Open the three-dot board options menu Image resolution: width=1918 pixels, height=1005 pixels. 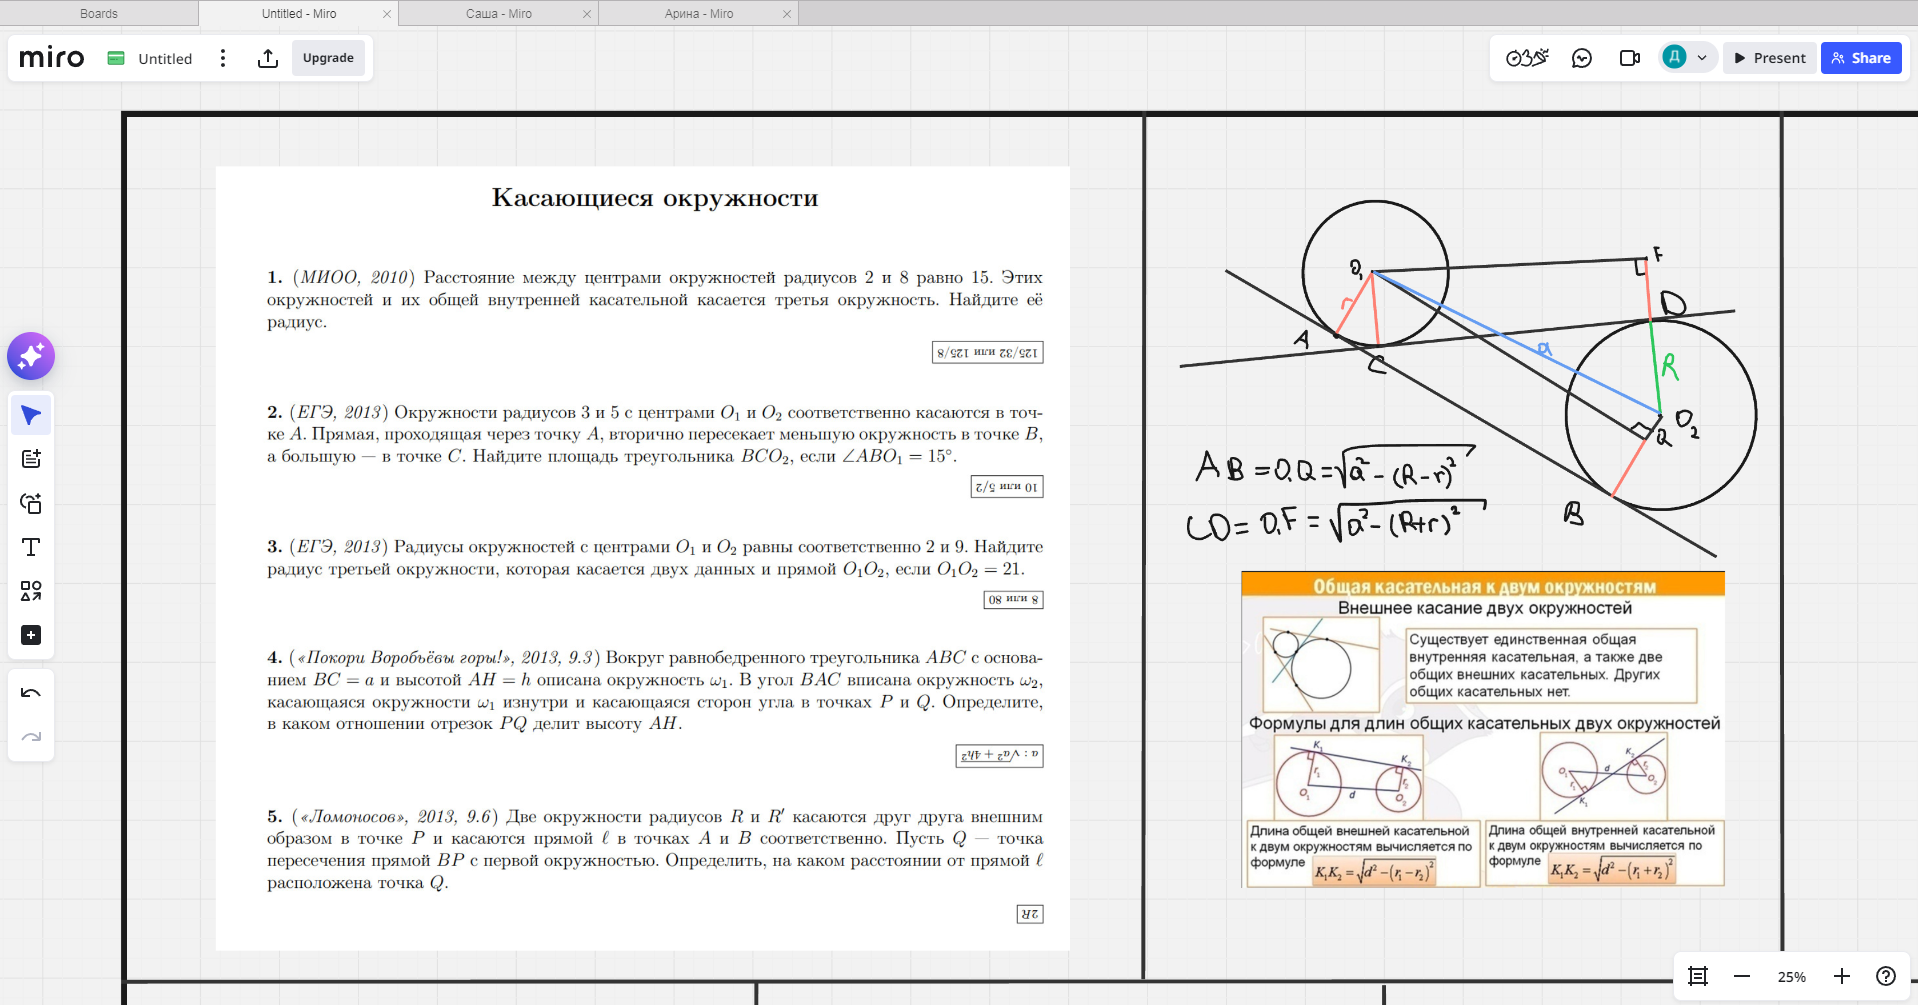click(x=223, y=58)
